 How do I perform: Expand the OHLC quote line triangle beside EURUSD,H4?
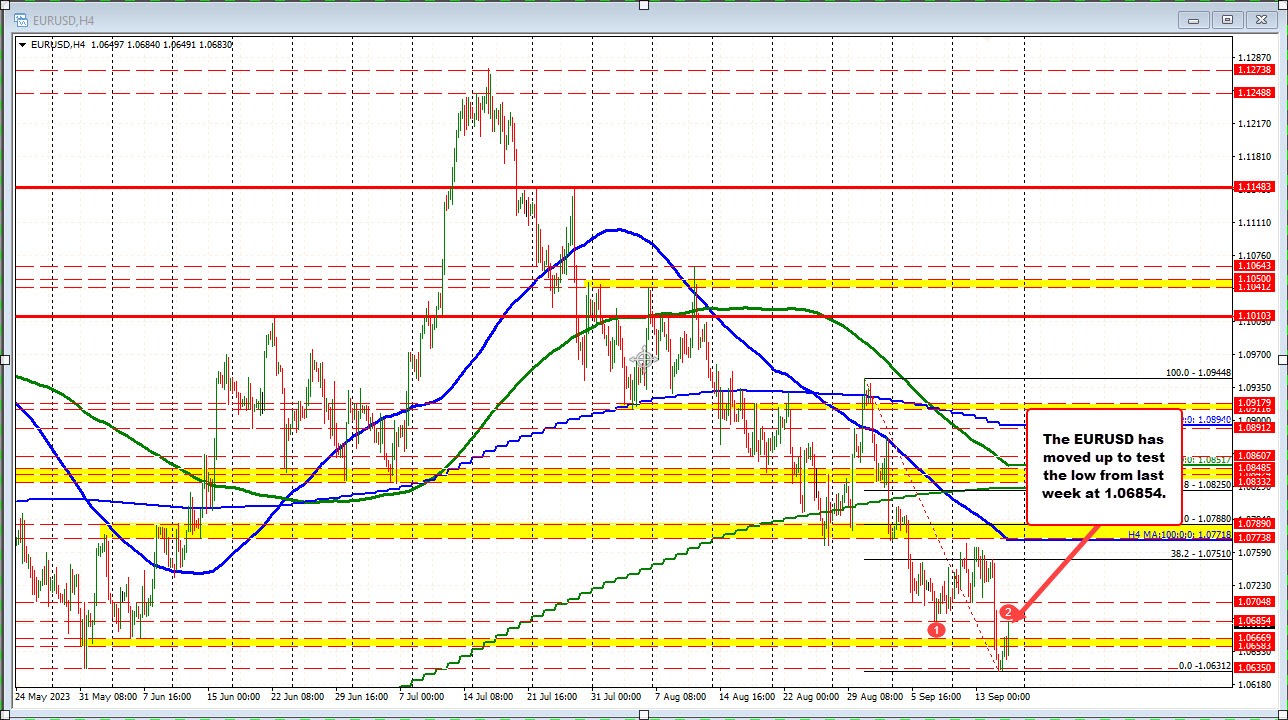coord(23,44)
